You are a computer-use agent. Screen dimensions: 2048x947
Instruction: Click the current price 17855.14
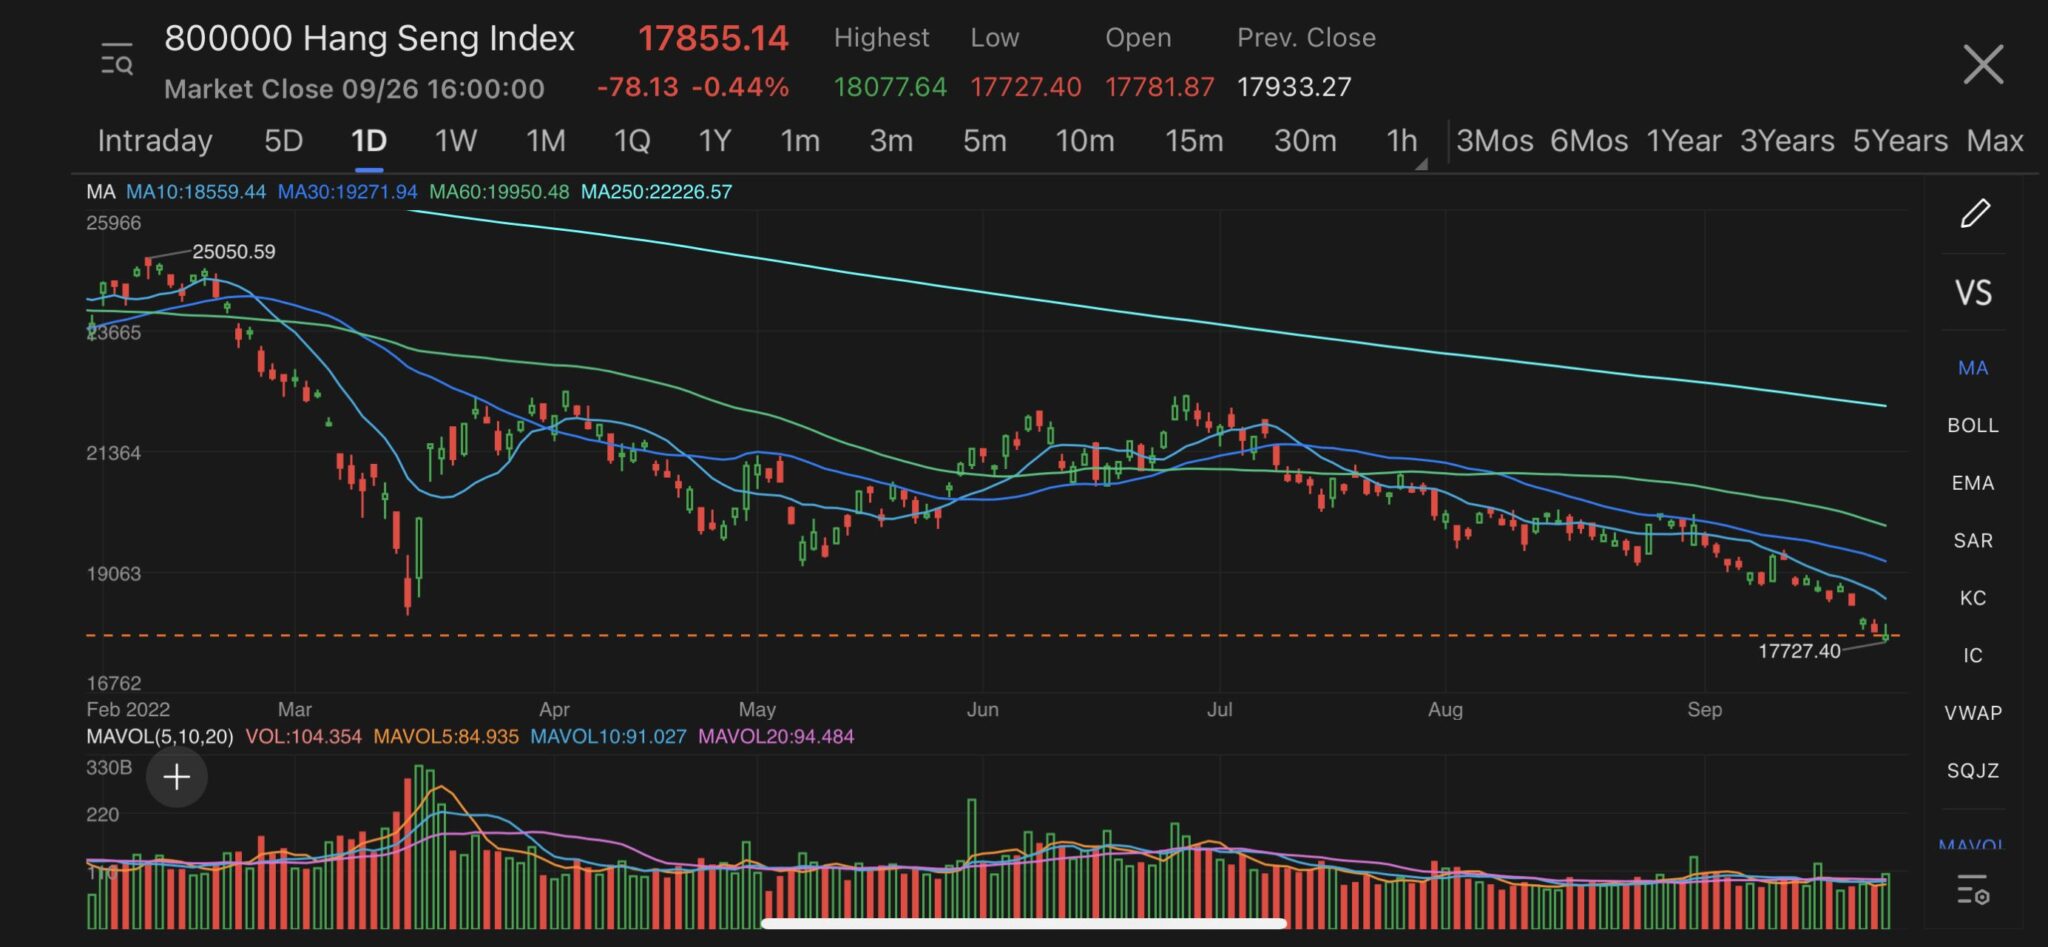[713, 39]
